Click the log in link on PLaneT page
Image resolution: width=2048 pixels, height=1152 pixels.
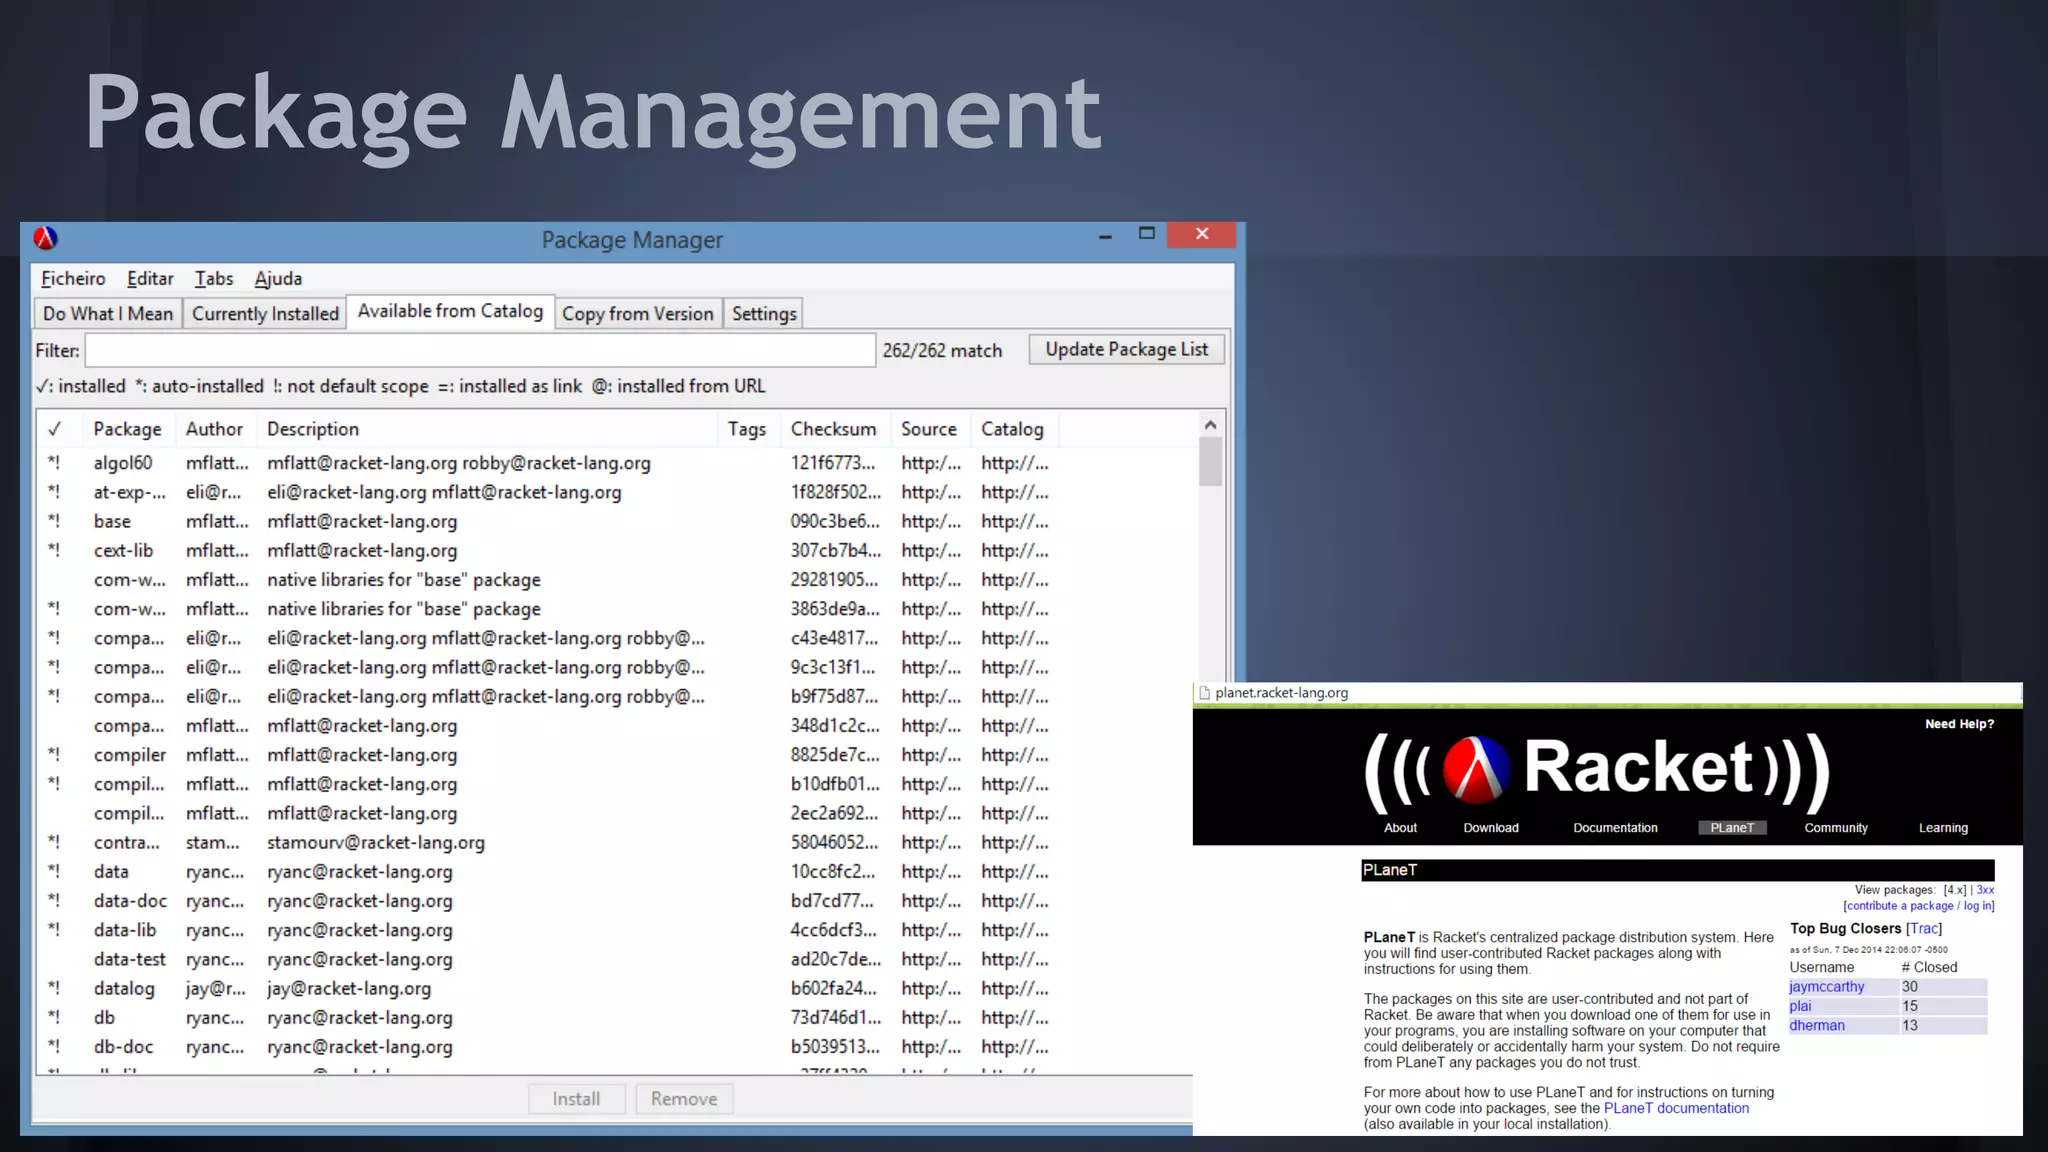[x=1977, y=906]
